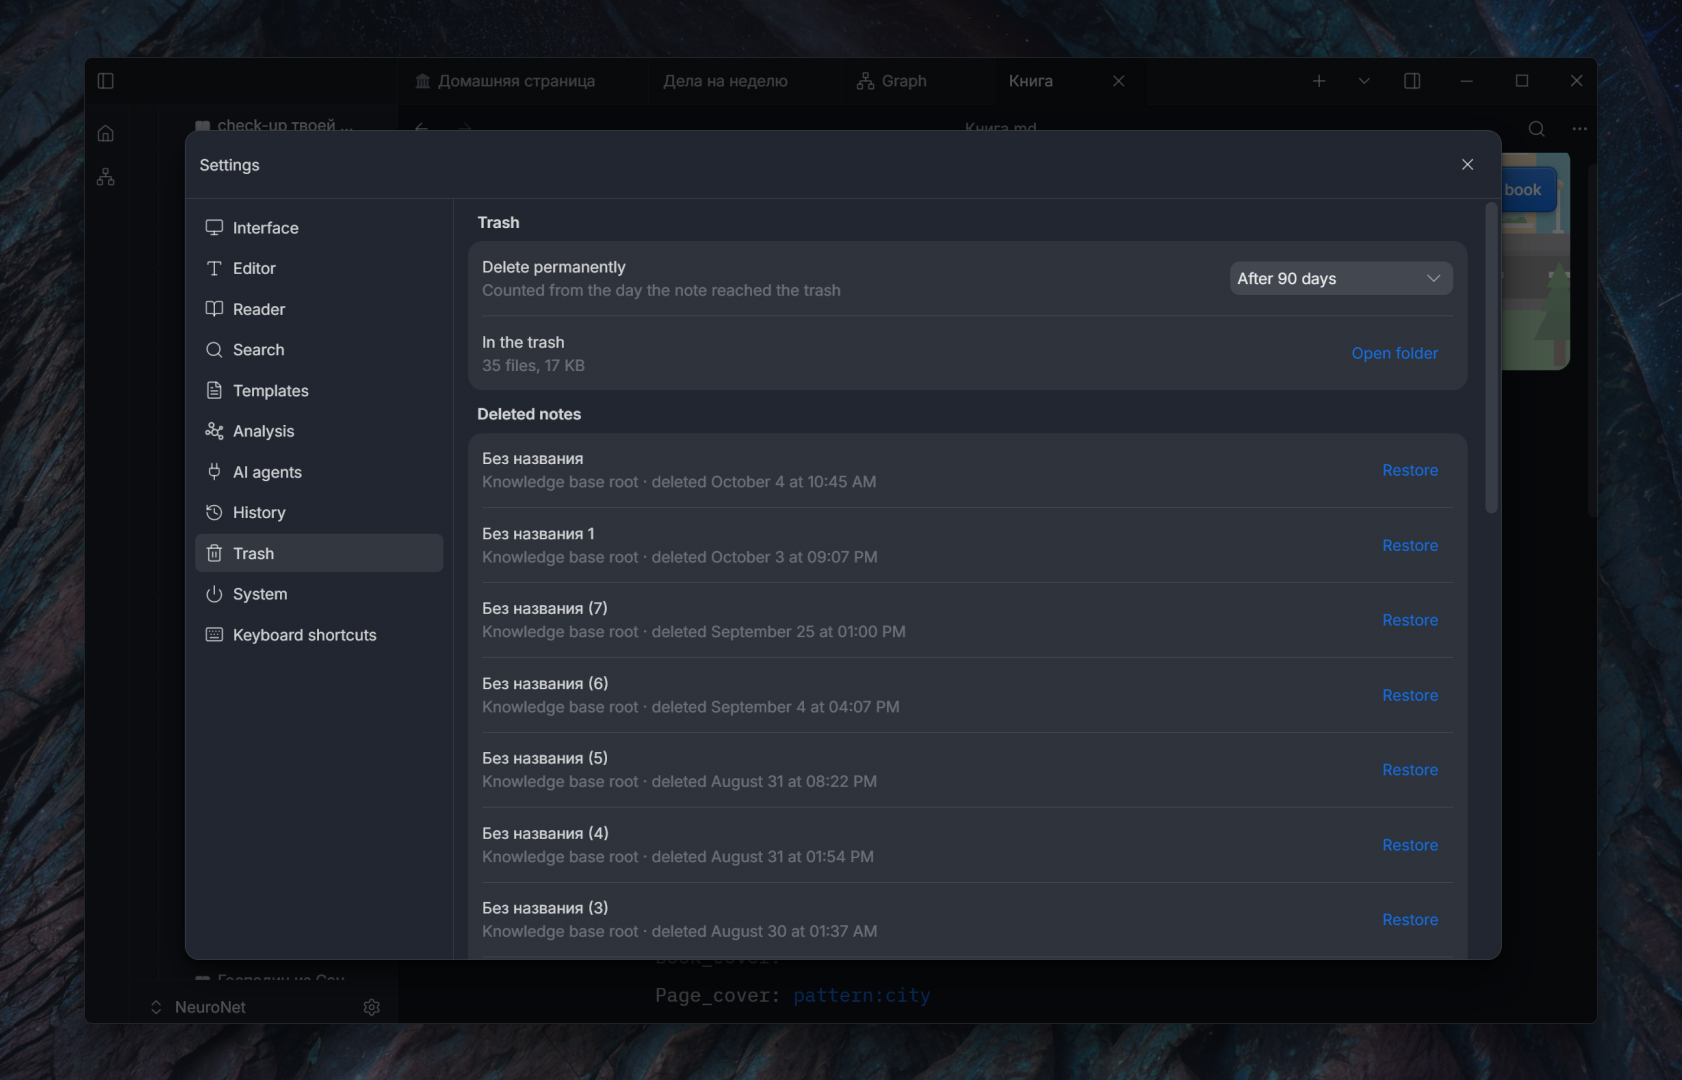This screenshot has height=1080, width=1682.
Task: Expand the tab list chevron
Action: pos(1364,81)
